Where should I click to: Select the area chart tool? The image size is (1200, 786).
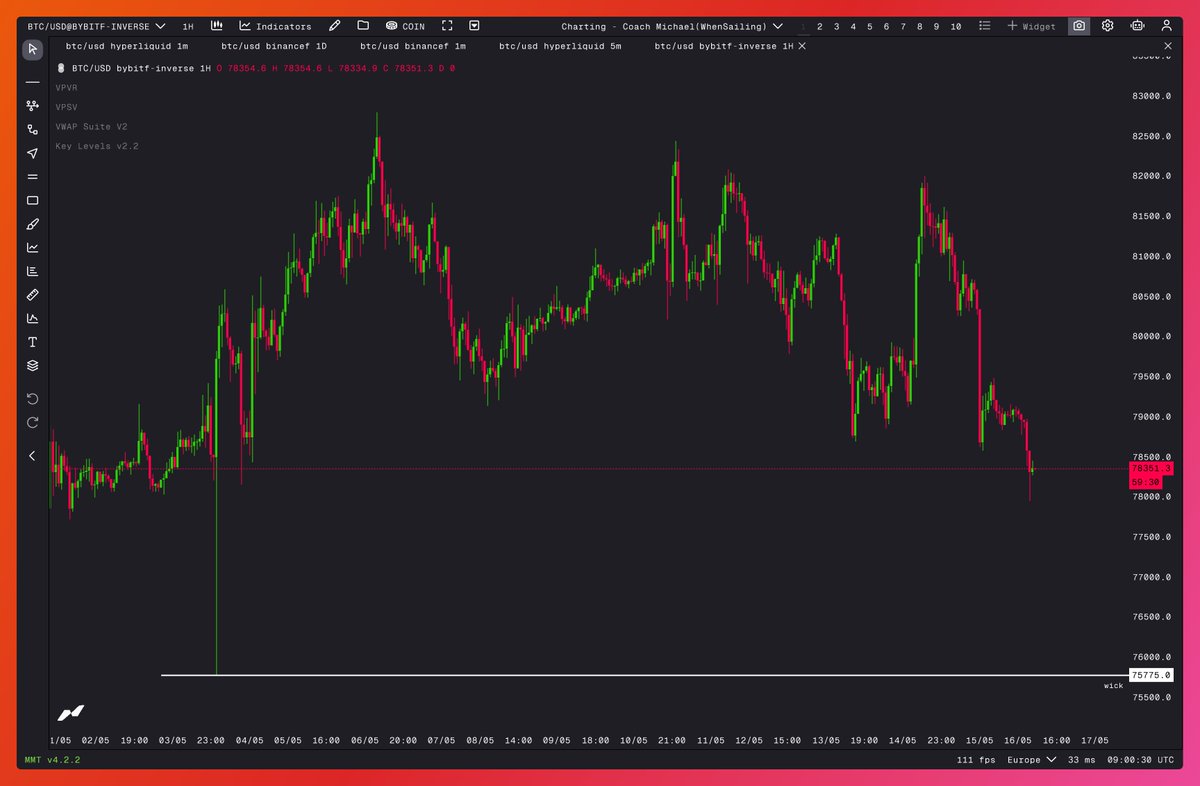[33, 318]
